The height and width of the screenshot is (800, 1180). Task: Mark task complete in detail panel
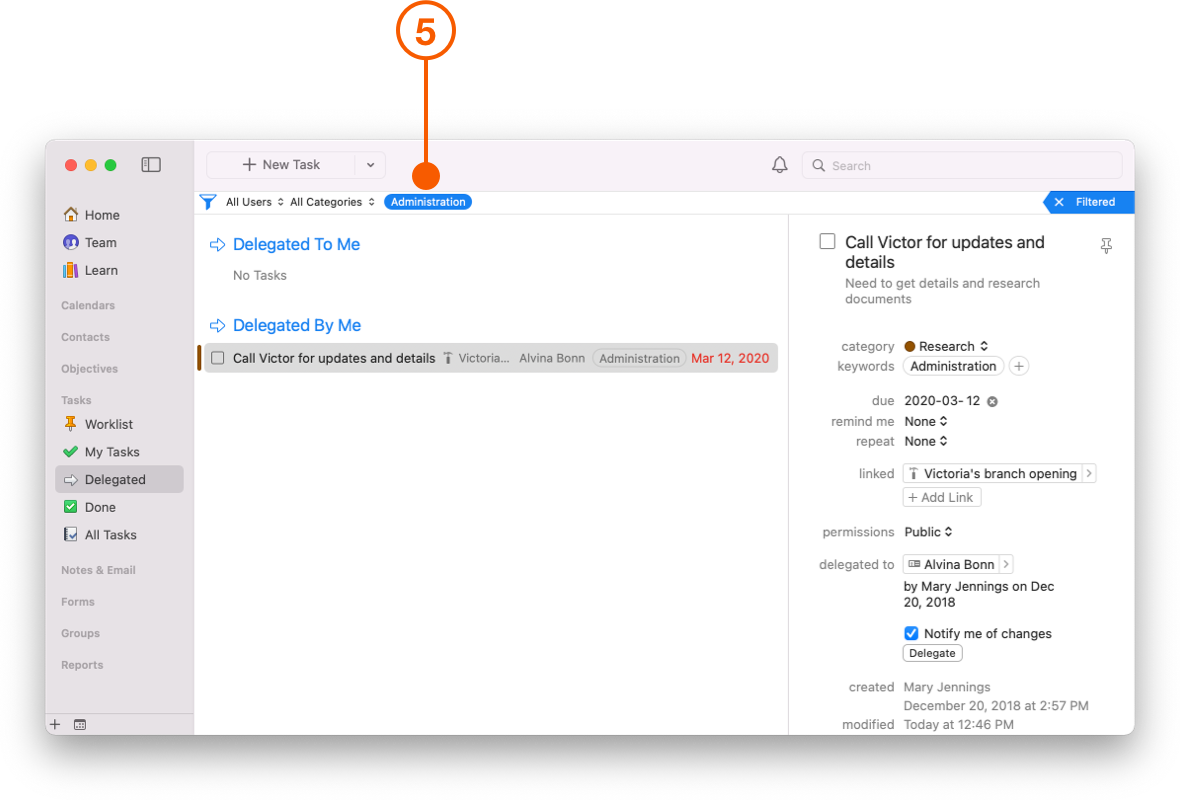pos(827,242)
